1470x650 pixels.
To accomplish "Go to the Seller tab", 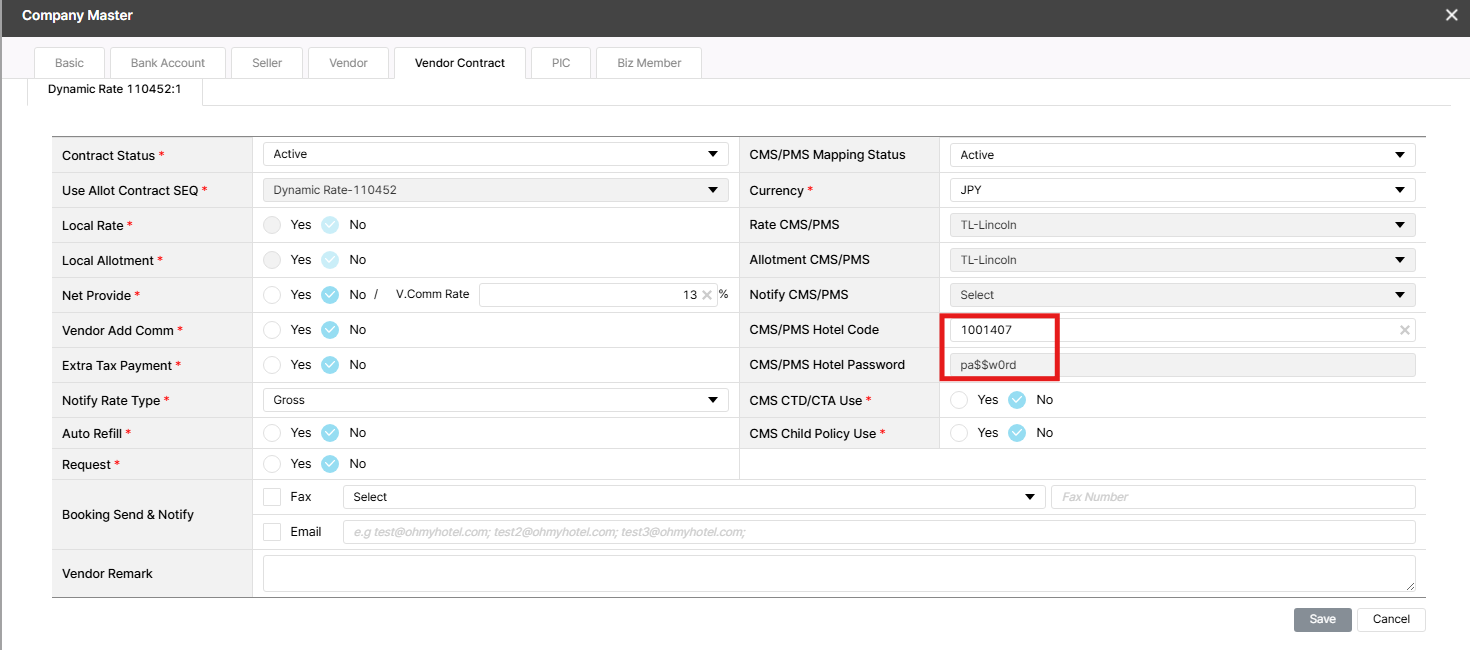I will (x=267, y=63).
